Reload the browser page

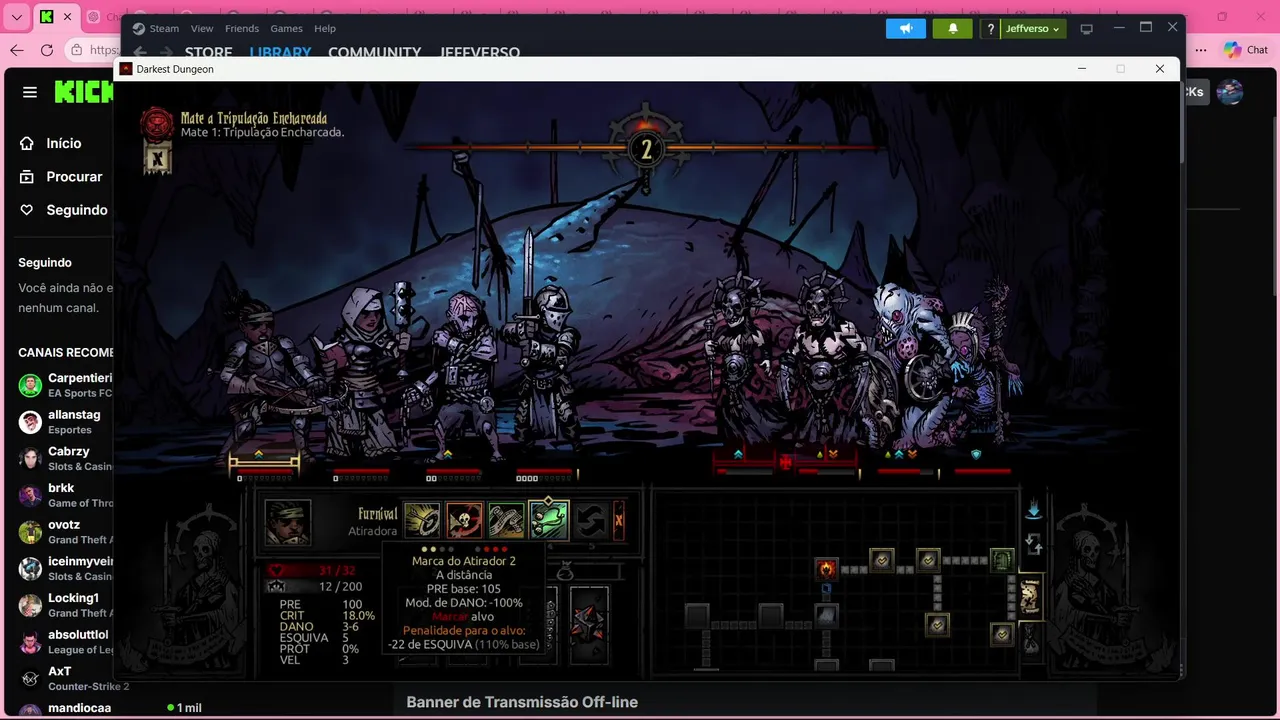[47, 50]
